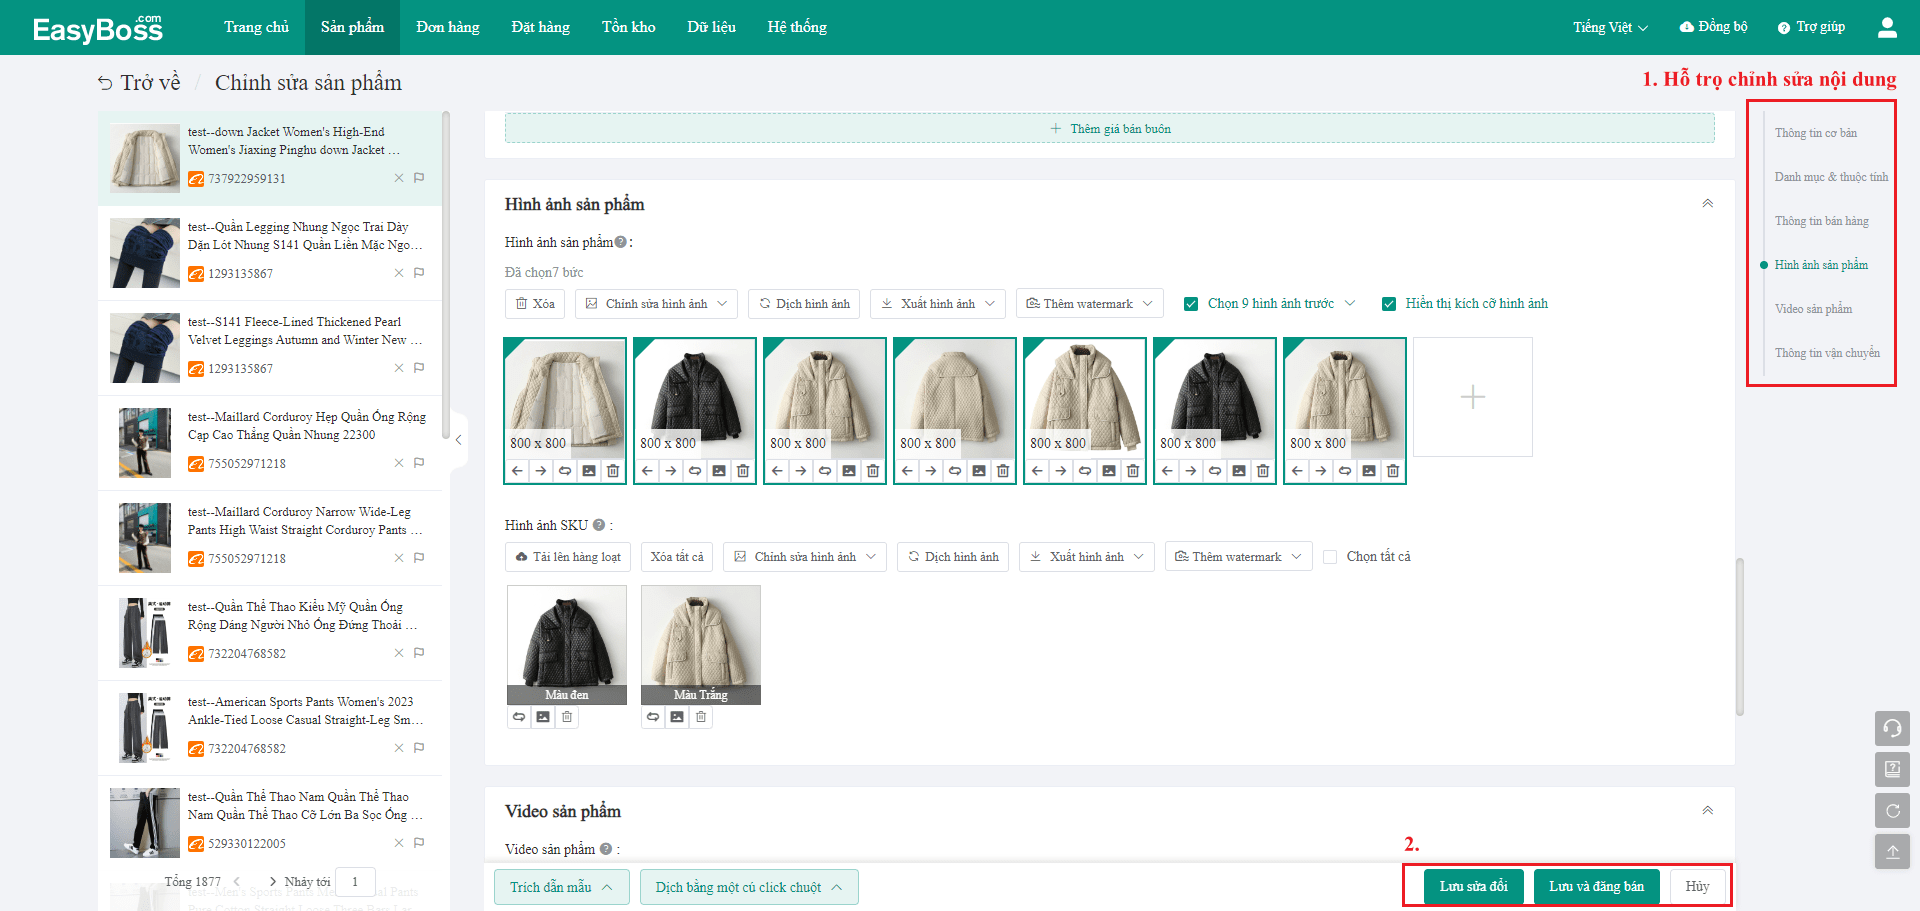
Task: Uncheck Hiển thị kích cỡ hình ảnh
Action: click(1389, 304)
